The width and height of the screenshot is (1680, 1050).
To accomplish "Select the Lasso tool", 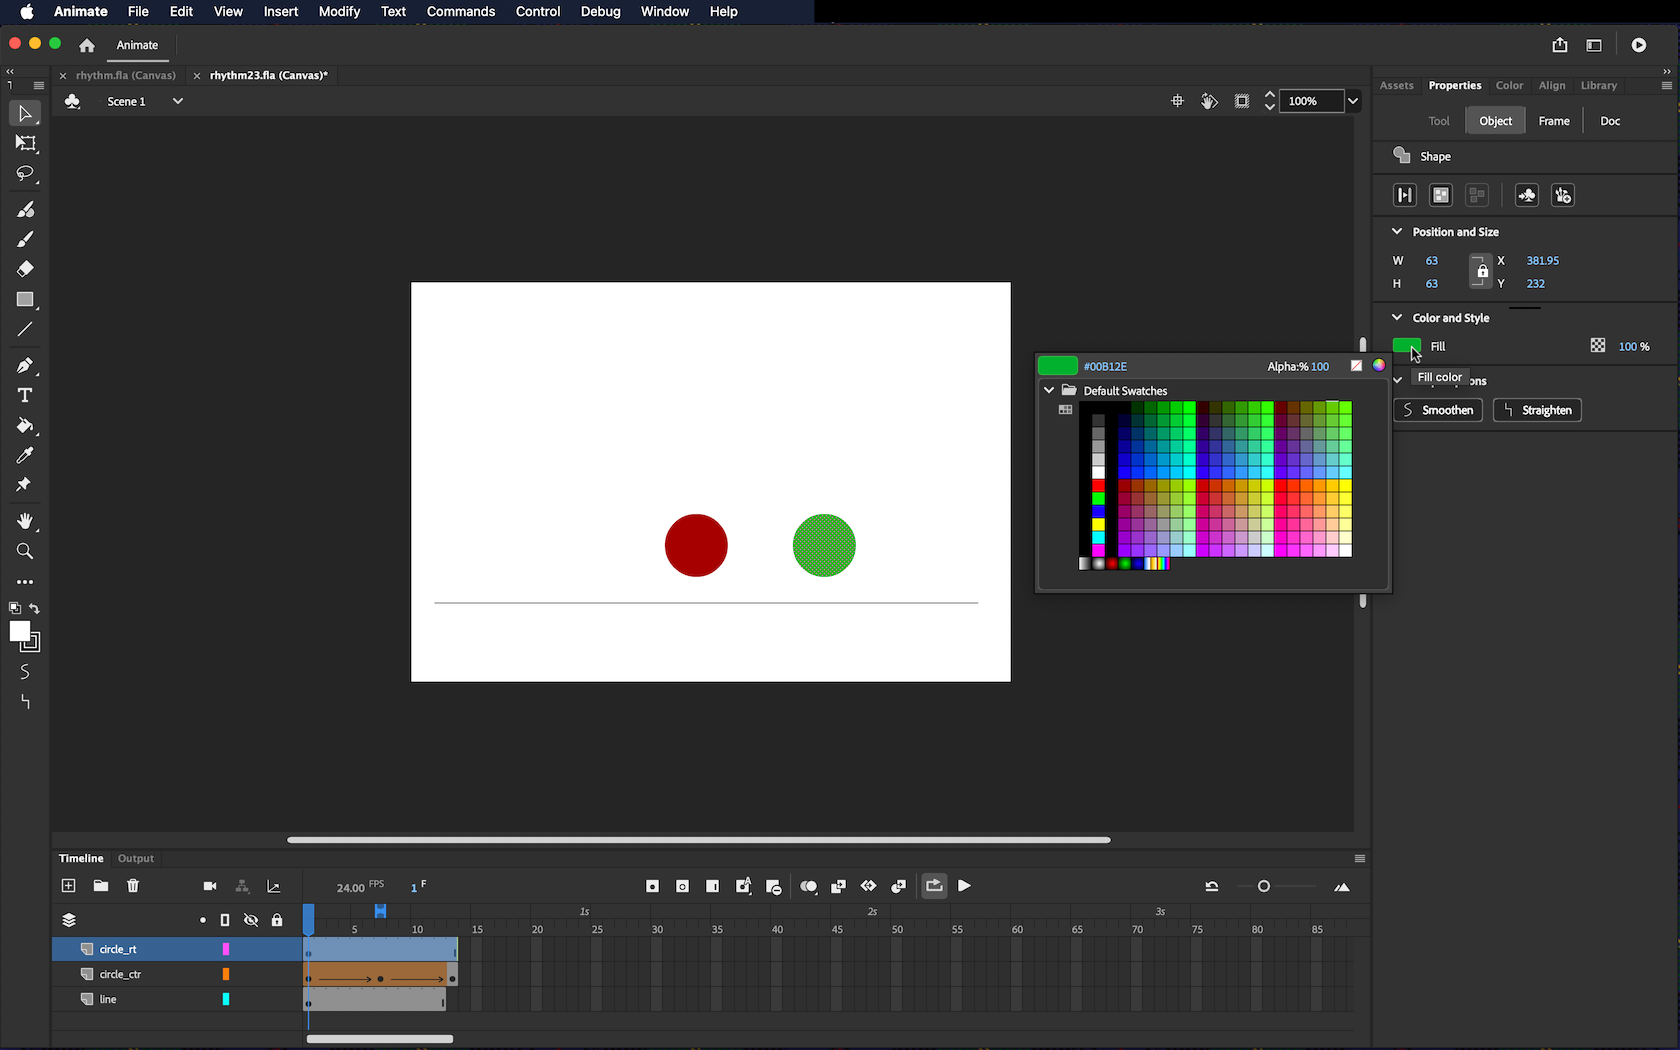I will (x=26, y=174).
